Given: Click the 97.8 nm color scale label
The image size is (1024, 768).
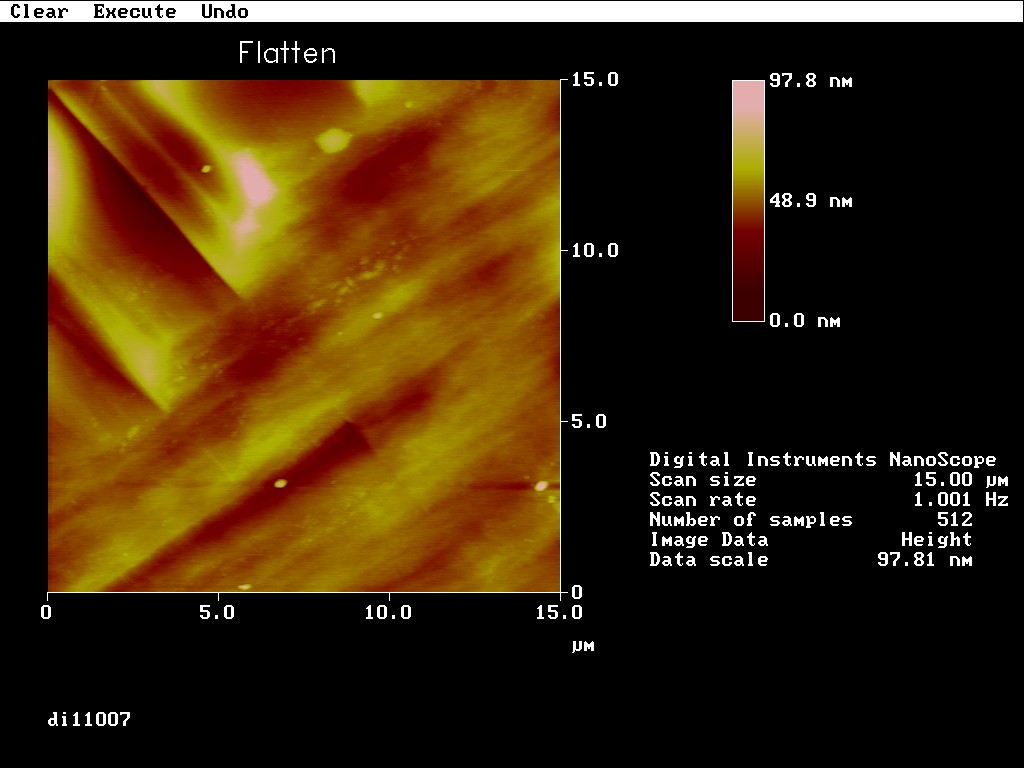Looking at the screenshot, I should [810, 81].
